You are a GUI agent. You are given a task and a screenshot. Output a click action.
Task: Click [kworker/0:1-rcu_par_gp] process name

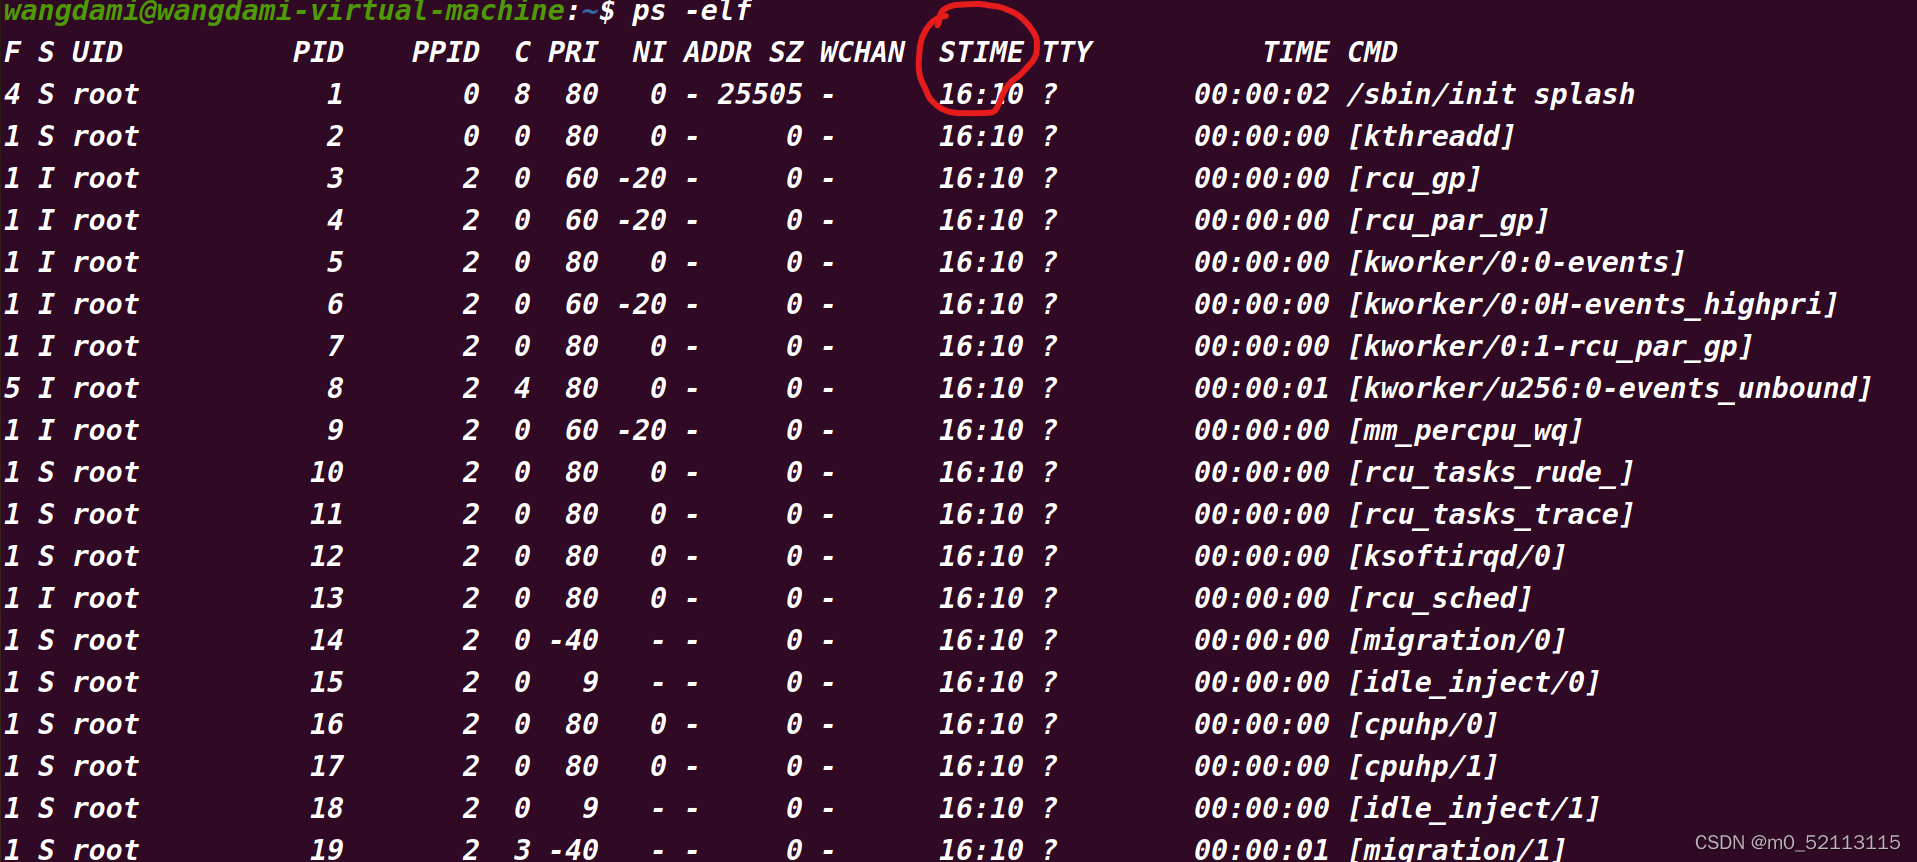pyautogui.click(x=1551, y=346)
